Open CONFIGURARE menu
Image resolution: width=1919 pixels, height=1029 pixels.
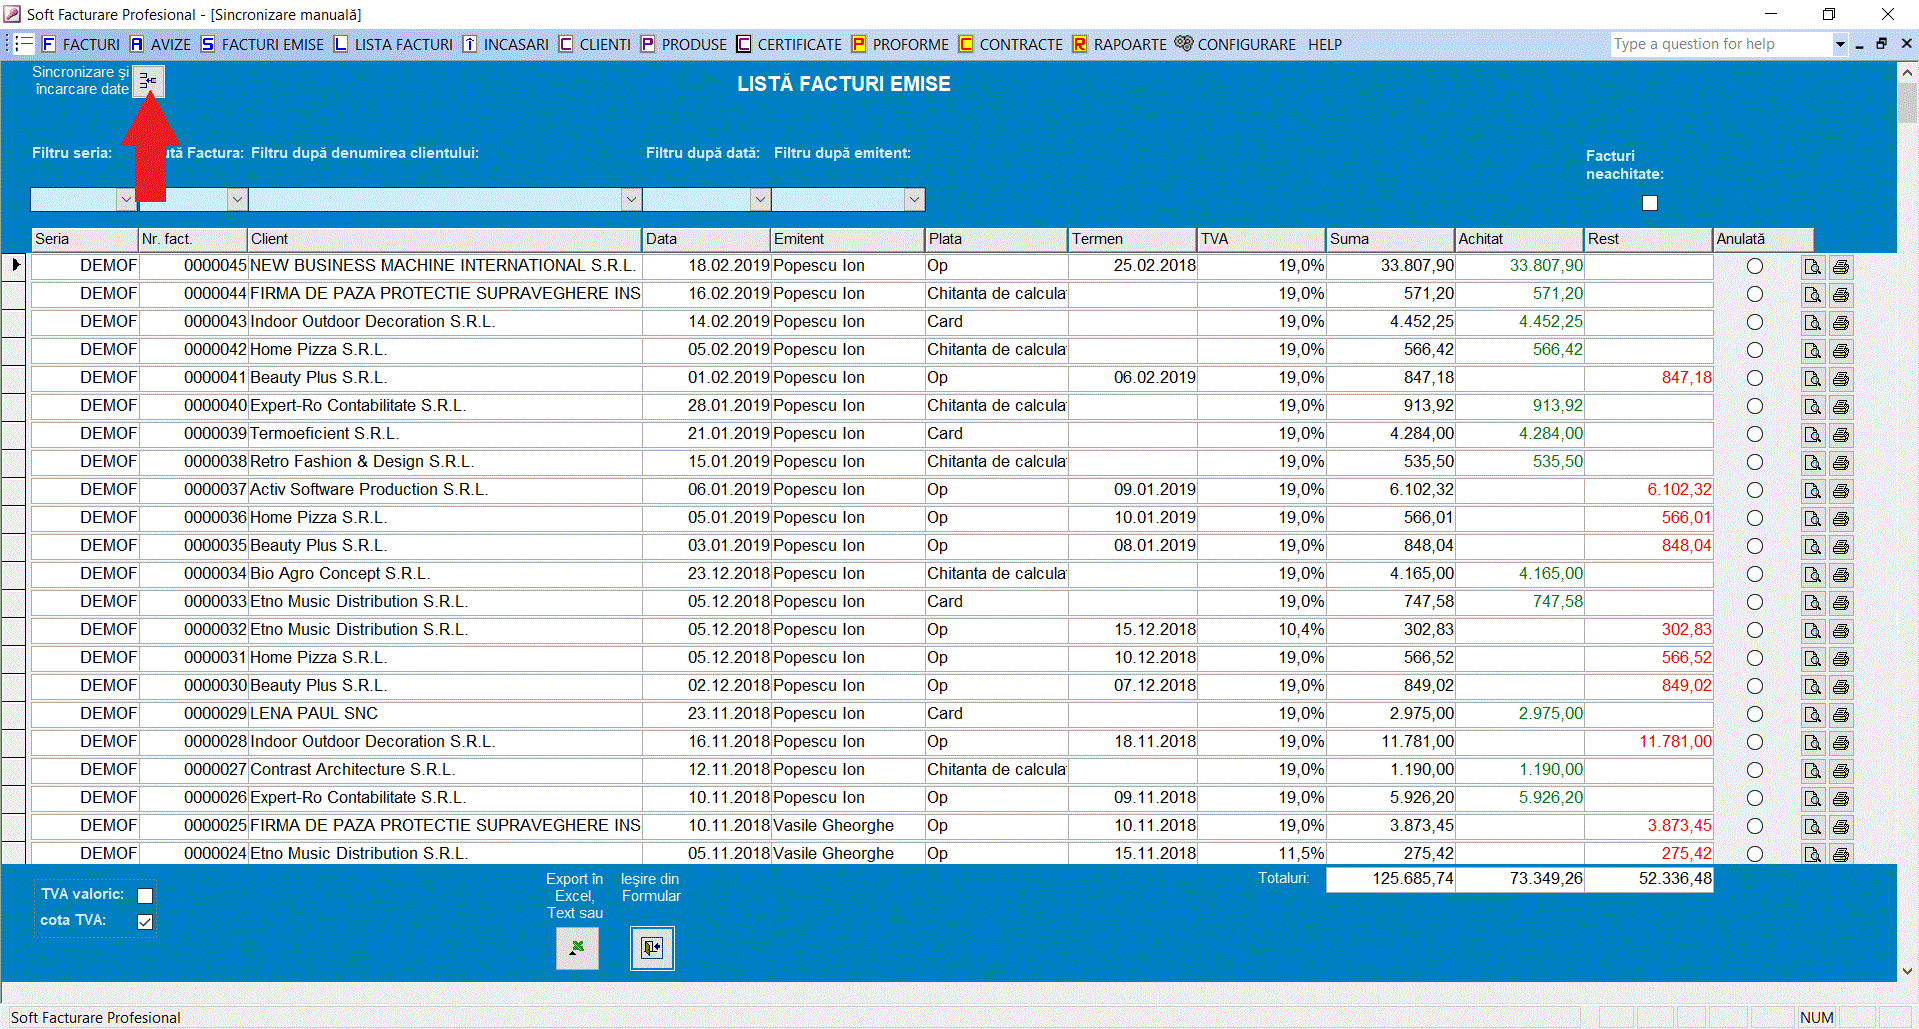coord(1235,44)
